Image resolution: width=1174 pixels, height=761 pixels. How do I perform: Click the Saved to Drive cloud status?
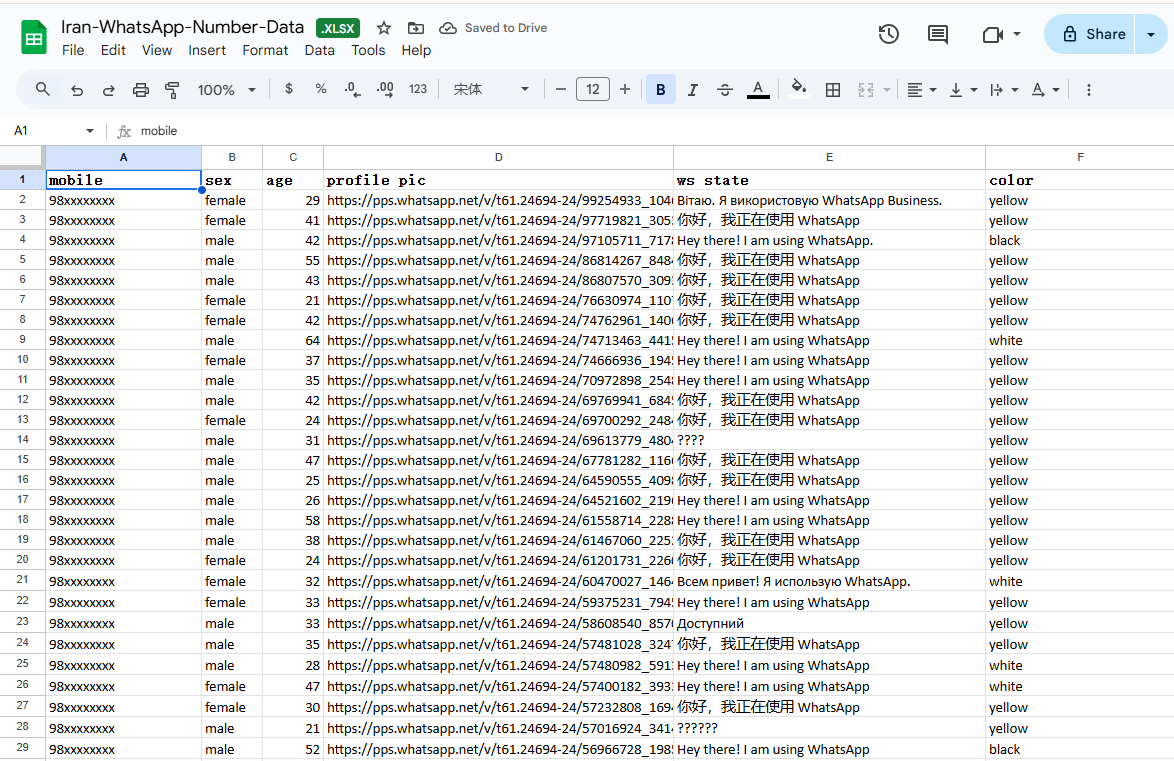pyautogui.click(x=493, y=28)
